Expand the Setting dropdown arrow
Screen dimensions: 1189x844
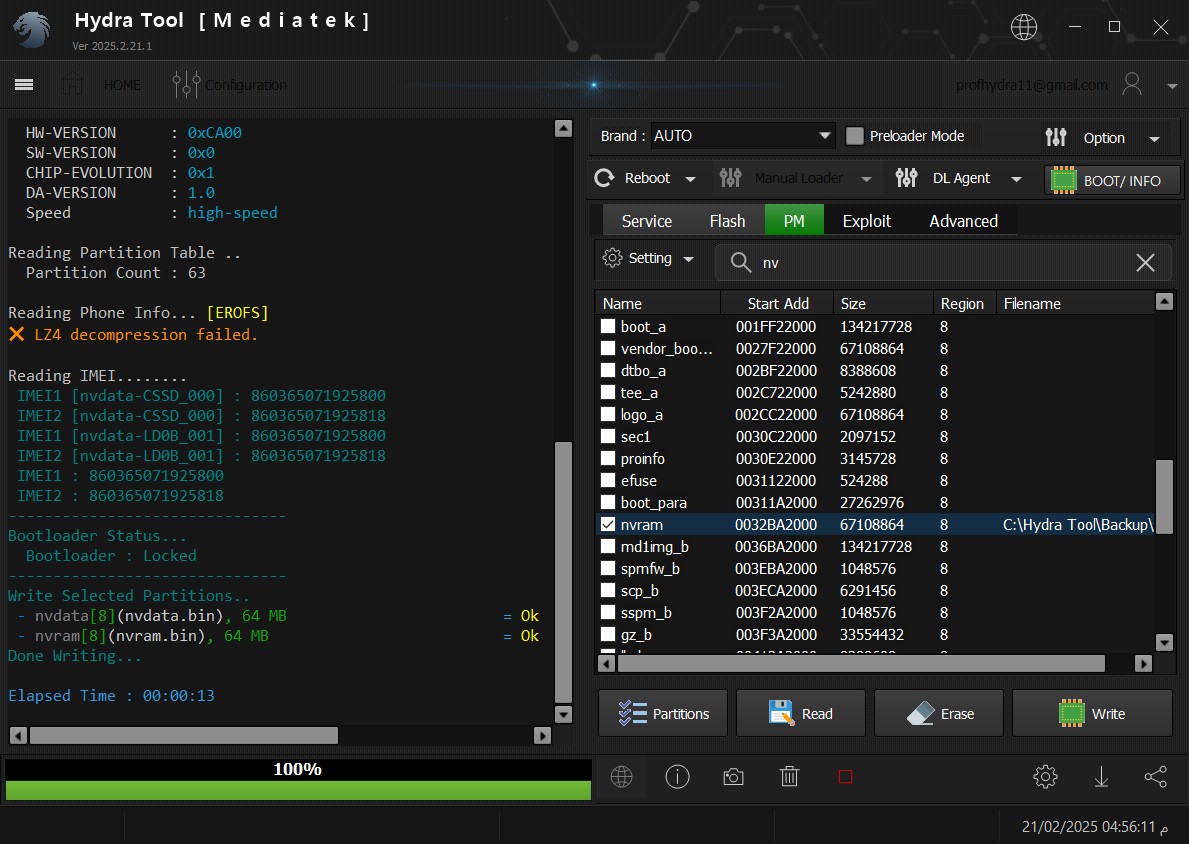click(689, 259)
